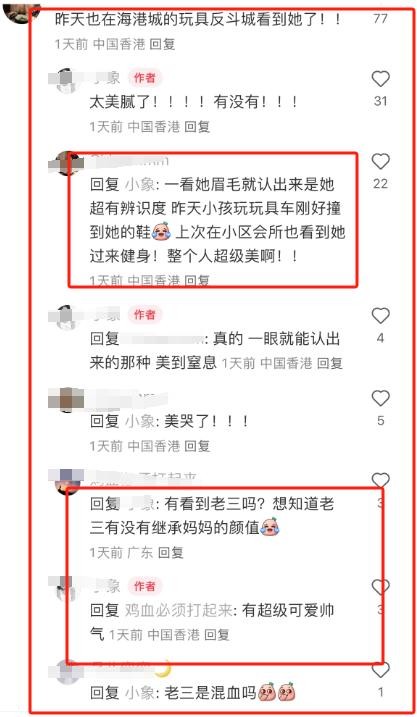
Task: Reply to the 太美腻了 comment
Action: coord(197,127)
